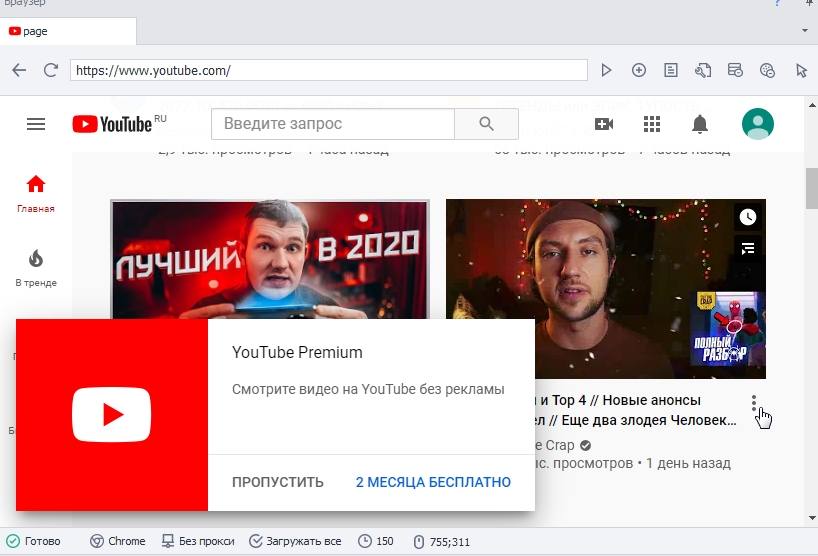Start the play triangle toolbar icon

click(x=606, y=70)
